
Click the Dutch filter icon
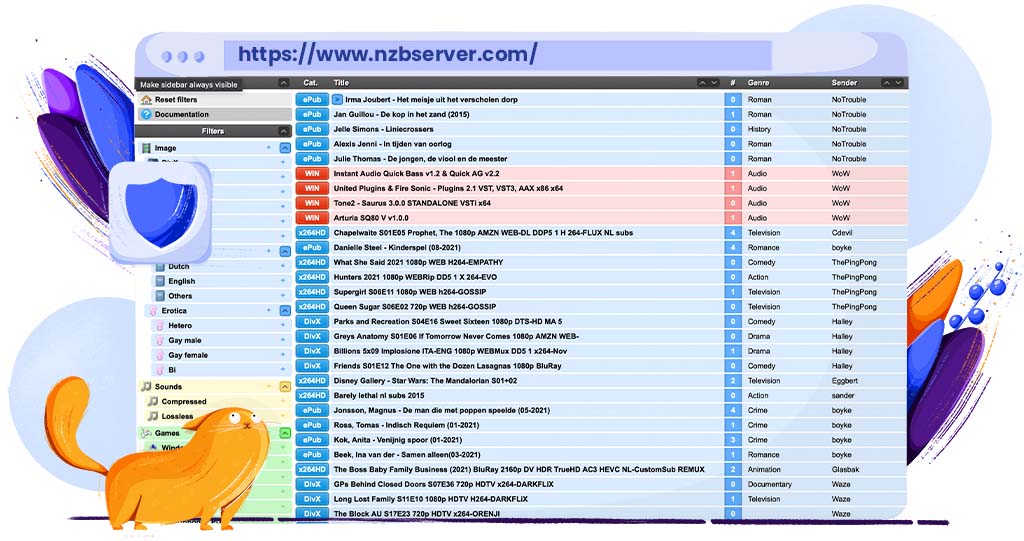pyautogui.click(x=160, y=267)
